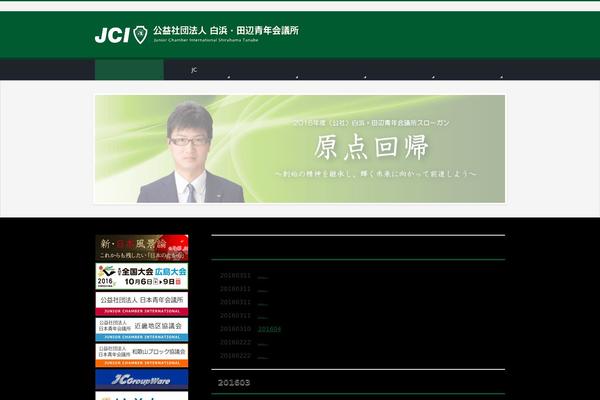600x400 pixels.
Task: Open the 全国大会 広島大会 banner
Action: click(142, 276)
